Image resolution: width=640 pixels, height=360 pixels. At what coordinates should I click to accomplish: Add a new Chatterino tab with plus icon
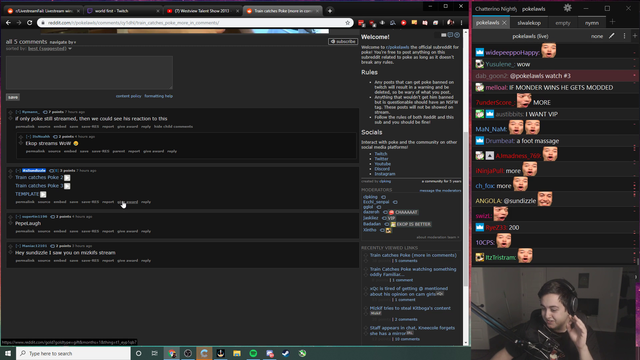click(612, 22)
